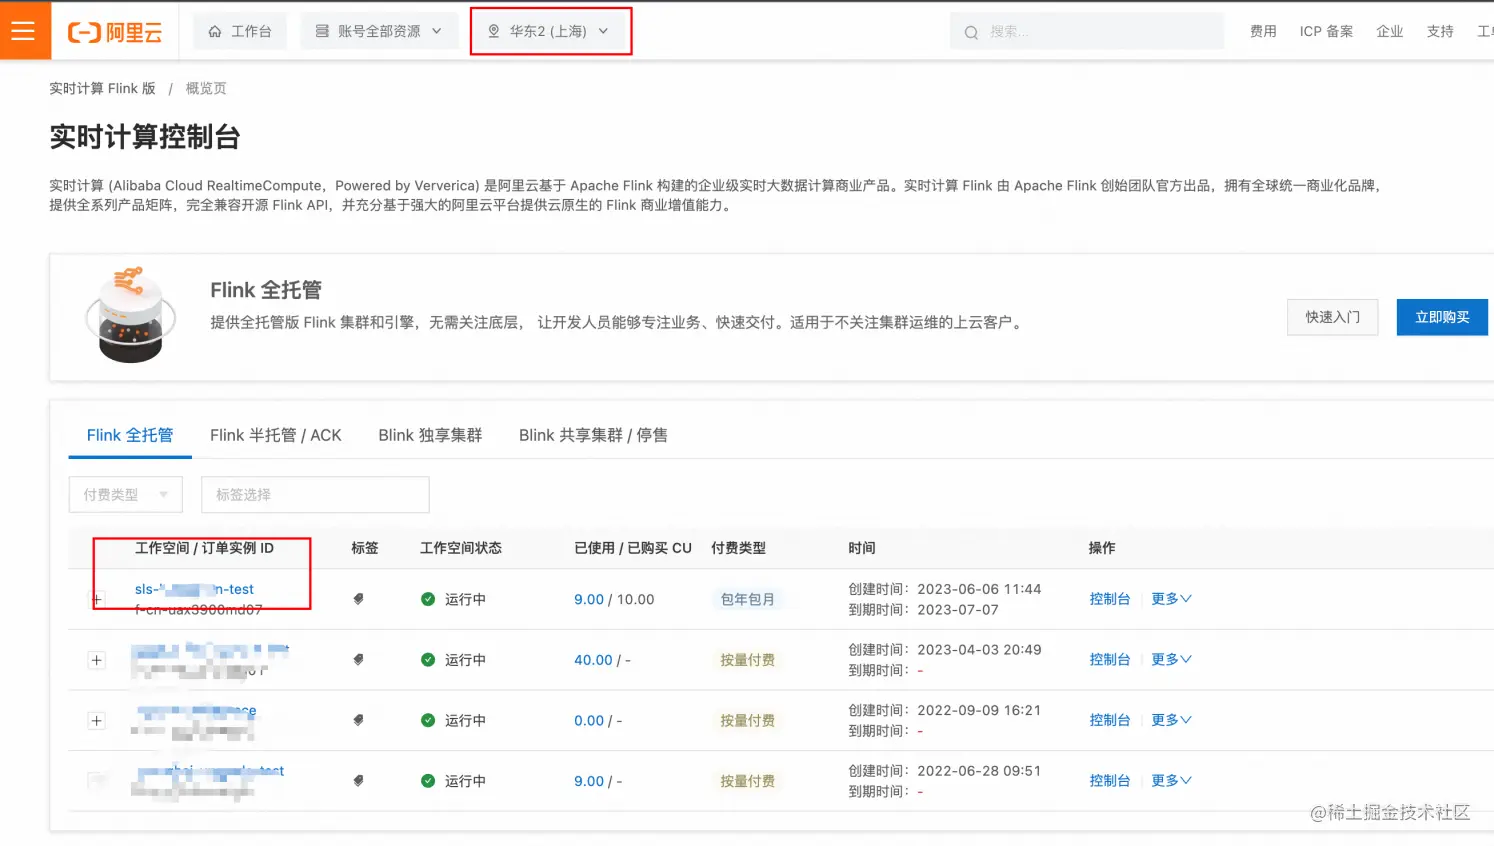Click the used CU value 9.00 / 10.00

click(589, 599)
